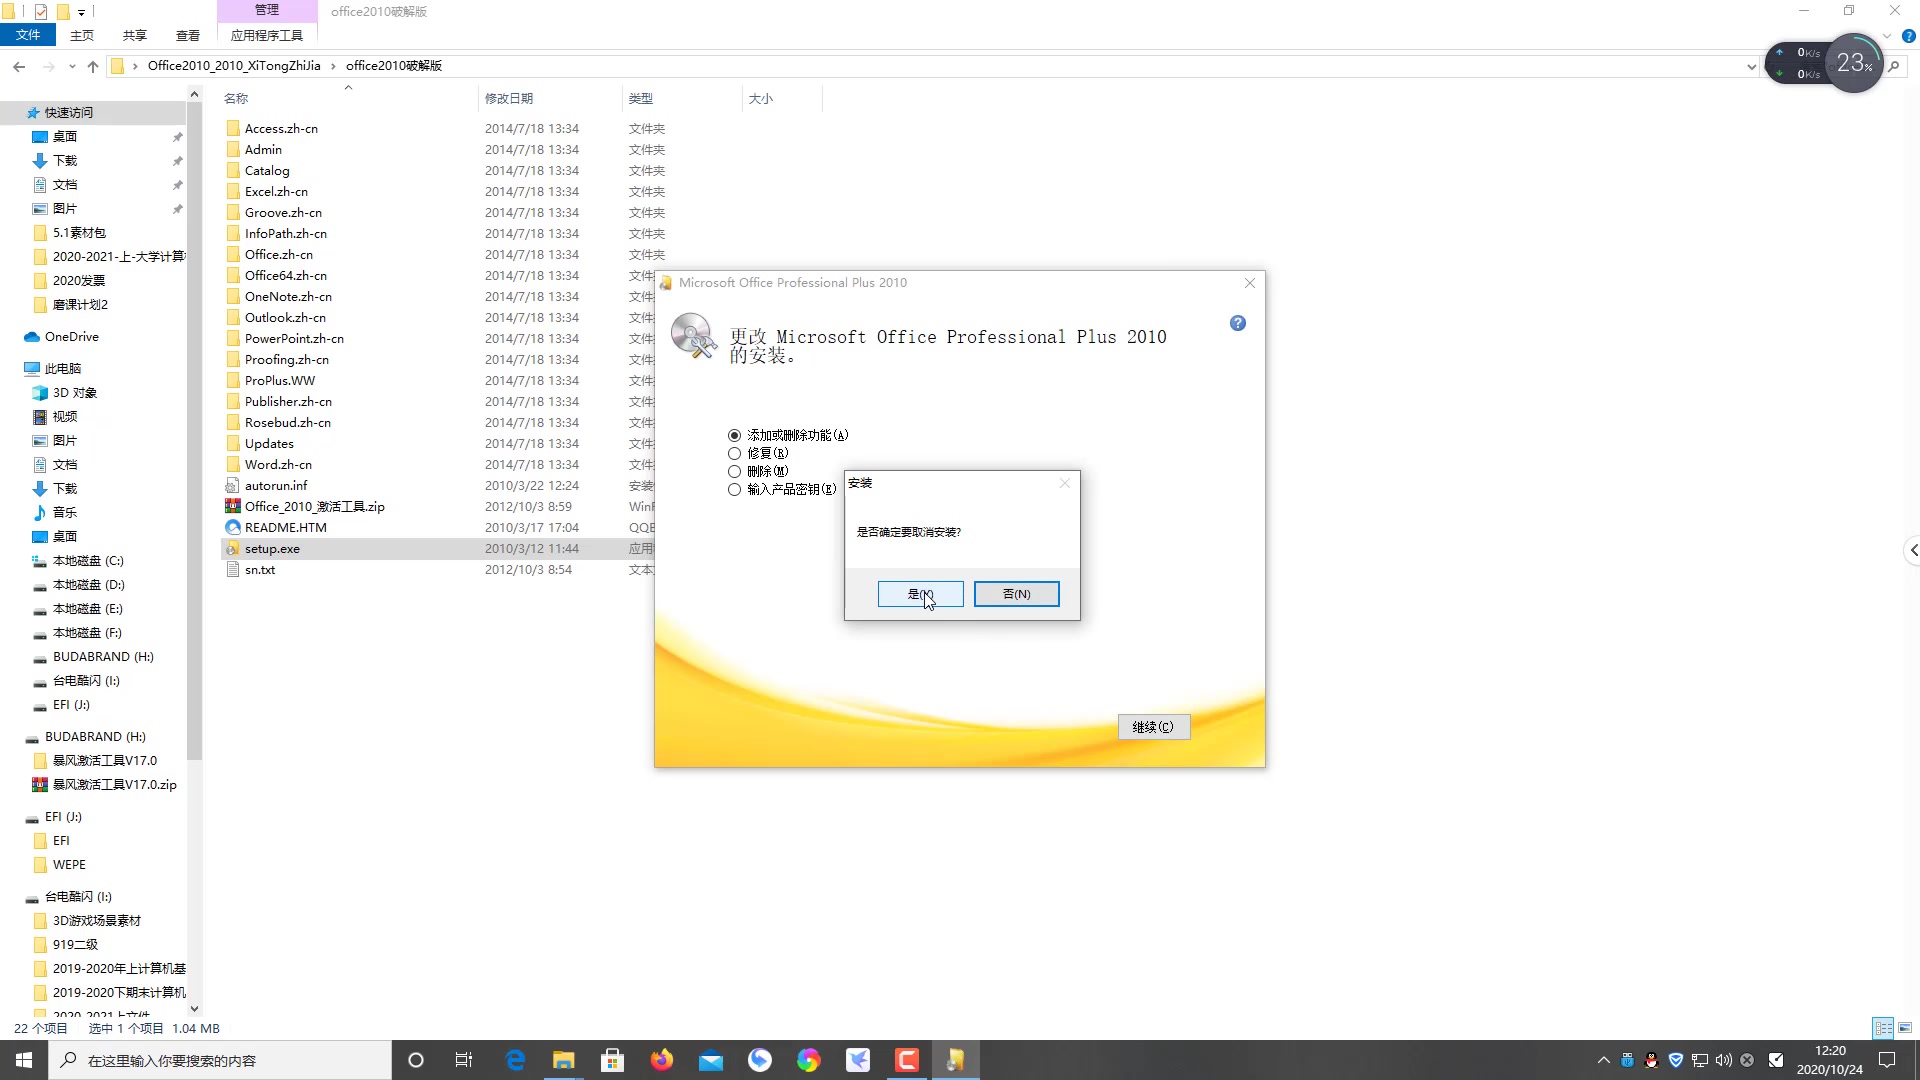This screenshot has height=1080, width=1920.
Task: Open the 共享 ribbon tab
Action: (x=135, y=35)
